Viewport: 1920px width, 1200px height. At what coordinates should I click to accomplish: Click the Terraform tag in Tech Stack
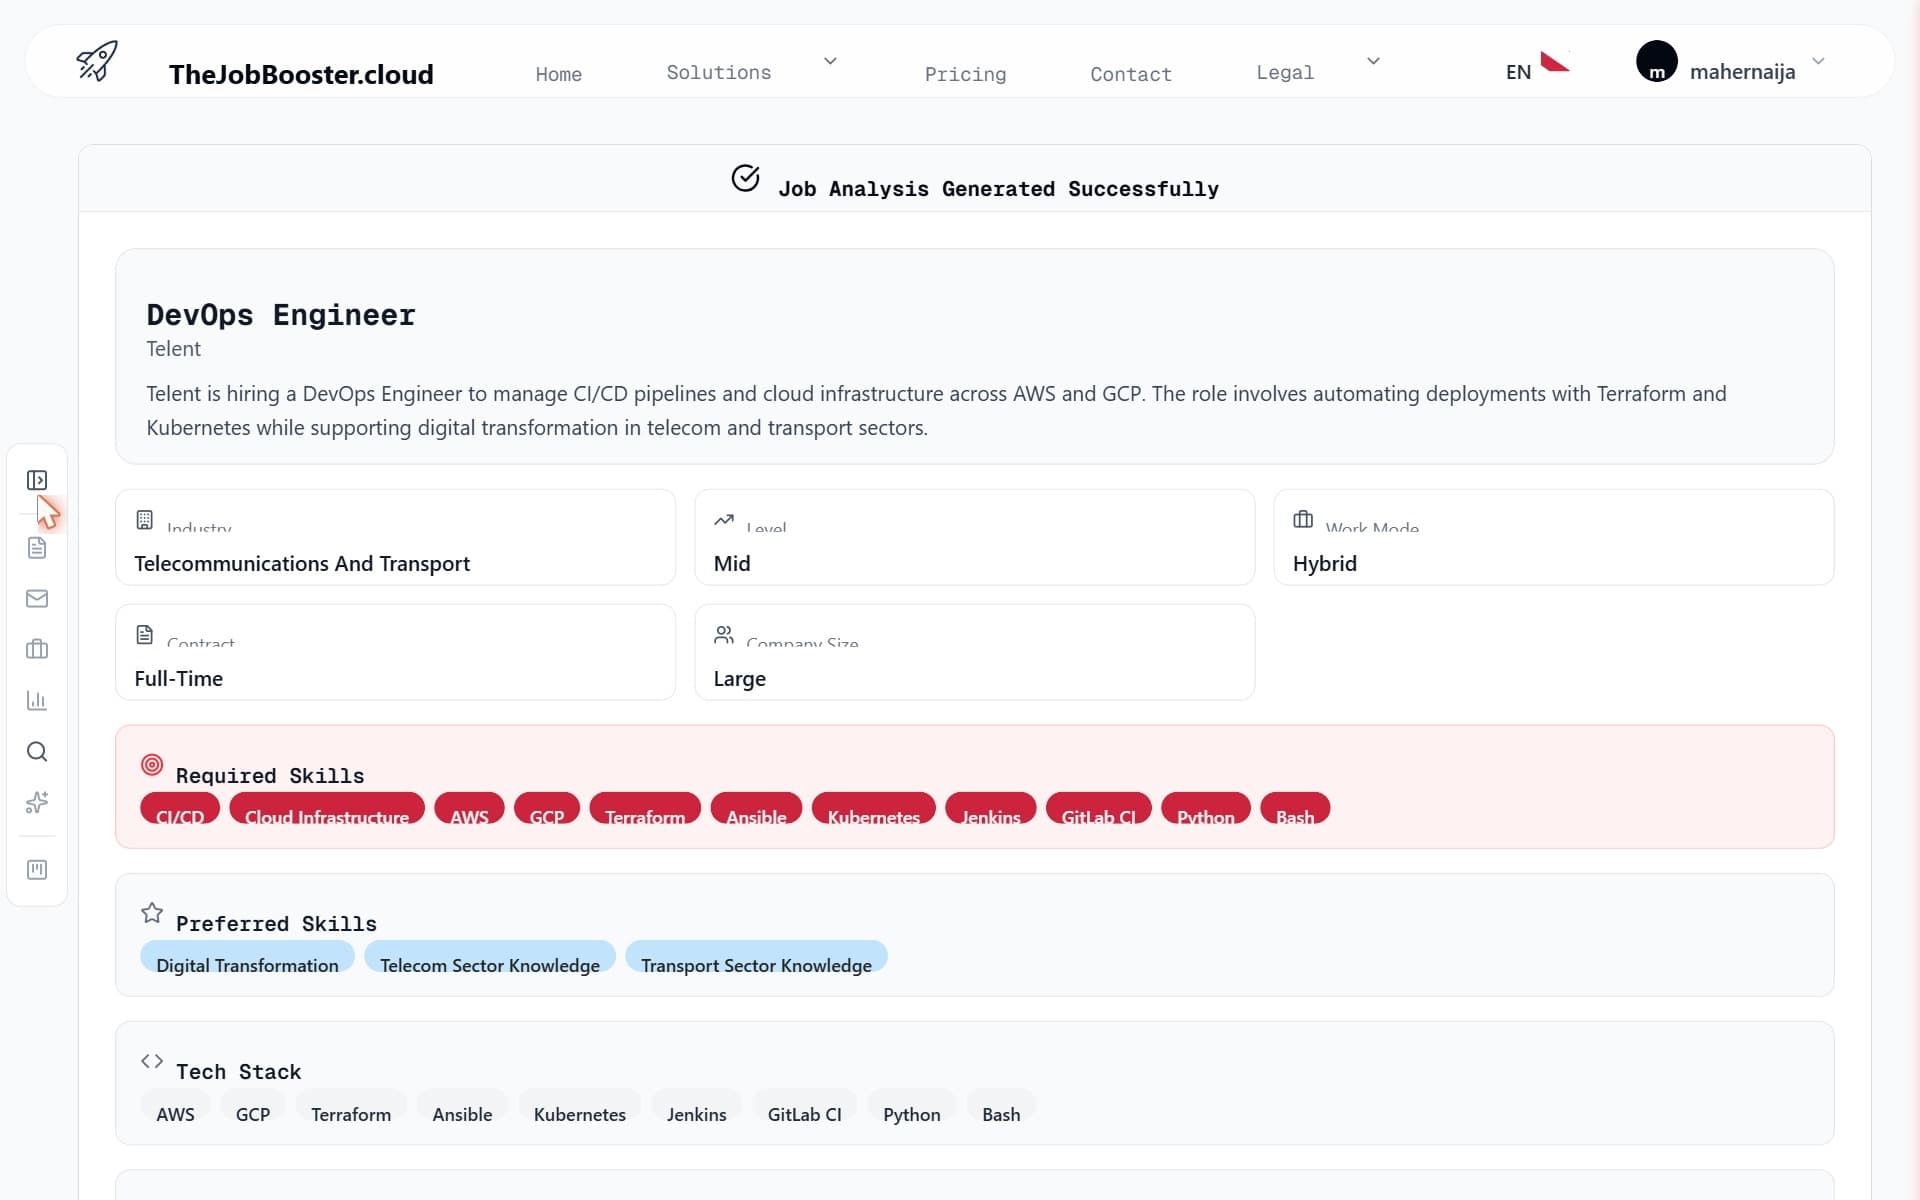[351, 1106]
